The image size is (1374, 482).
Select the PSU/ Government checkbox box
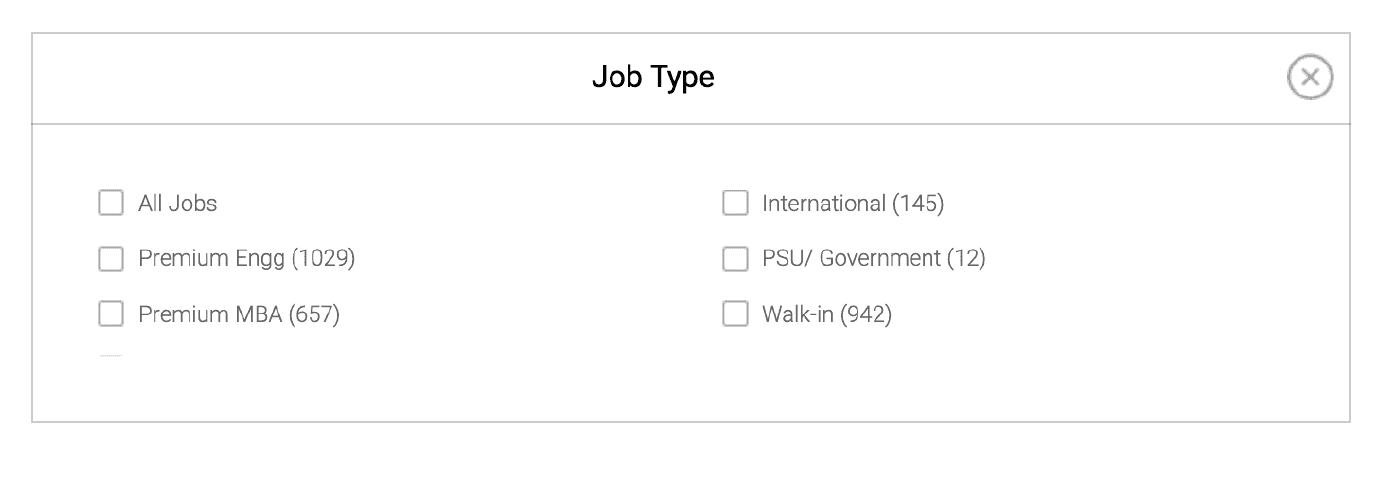coord(735,259)
